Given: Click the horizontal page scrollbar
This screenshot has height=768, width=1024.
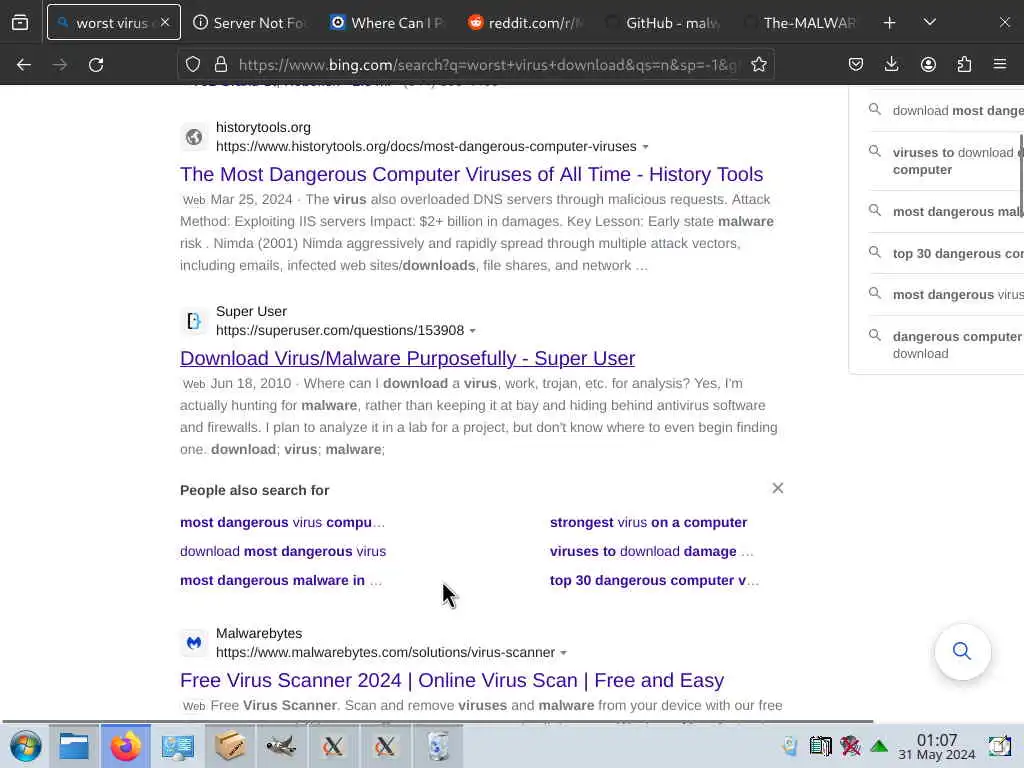Looking at the screenshot, I should 438,722.
